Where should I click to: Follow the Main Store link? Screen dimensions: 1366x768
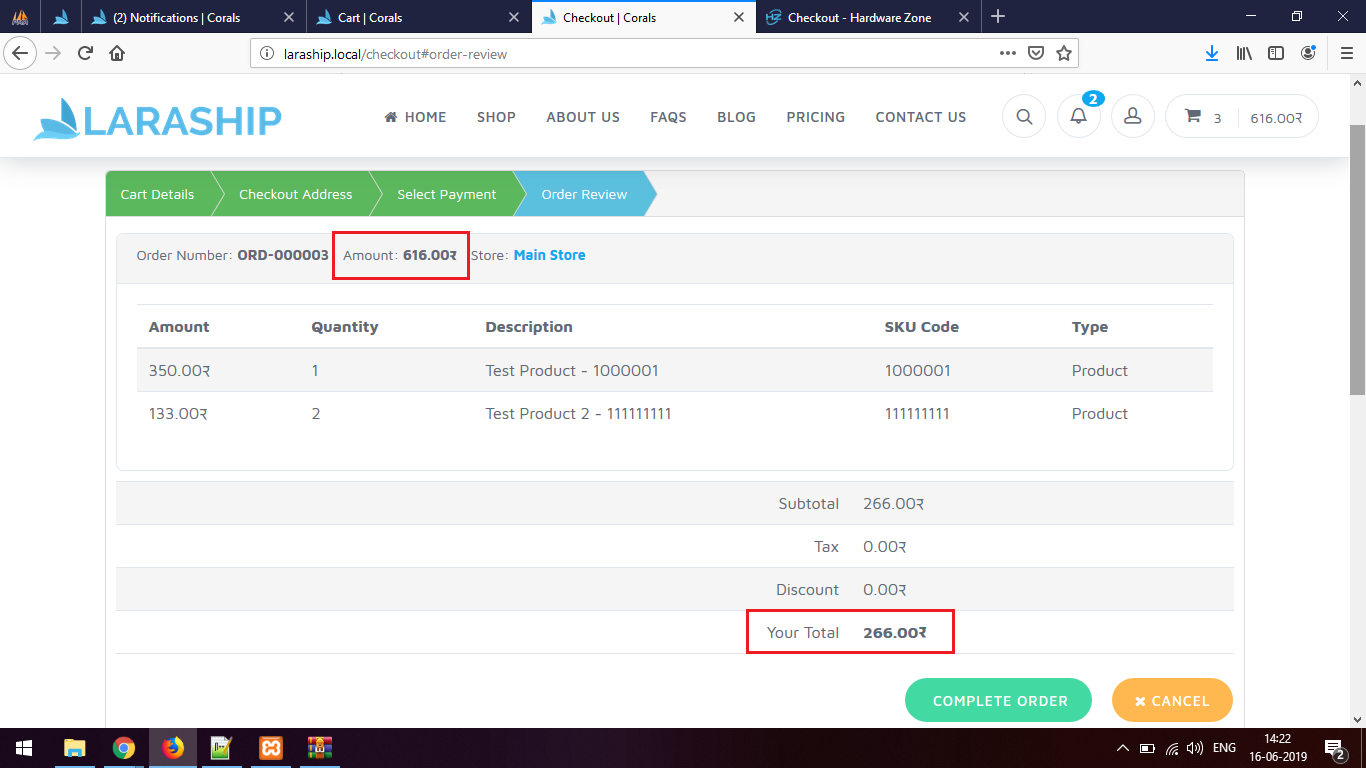coord(549,255)
